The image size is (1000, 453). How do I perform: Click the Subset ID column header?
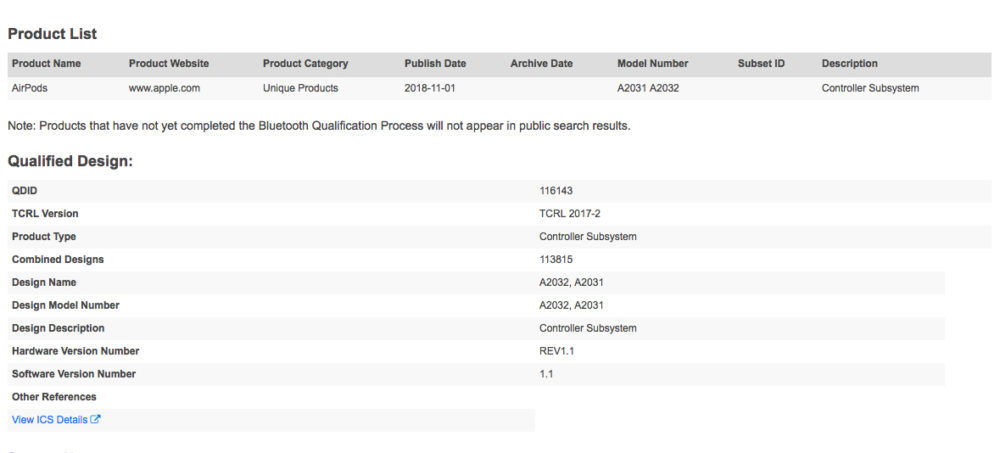(x=761, y=64)
